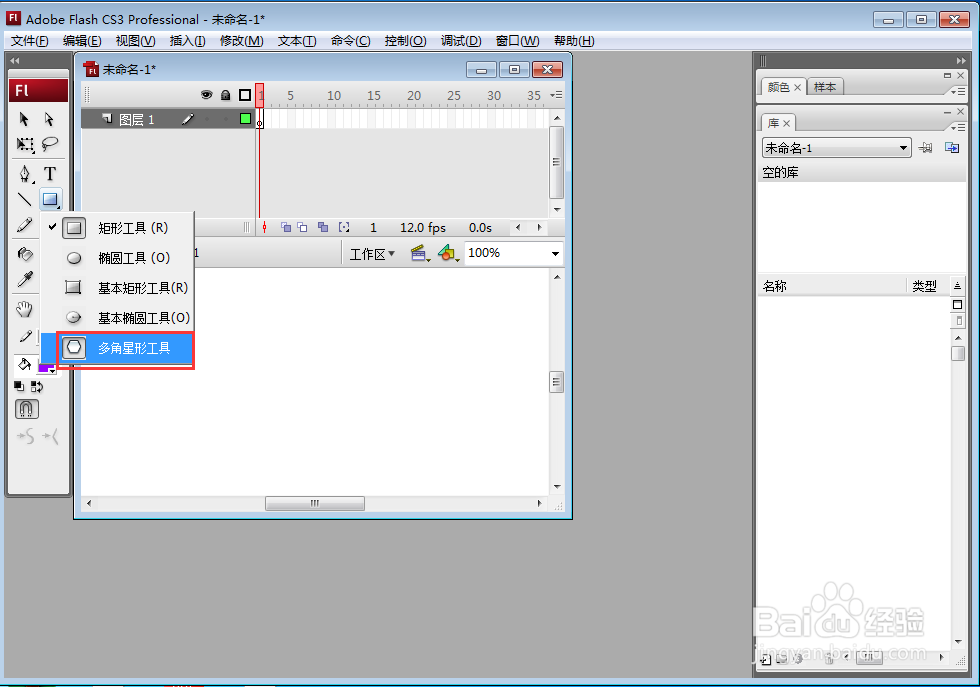
Task: Choose 椭圆工具 (O) from the flyout
Action: (x=117, y=258)
